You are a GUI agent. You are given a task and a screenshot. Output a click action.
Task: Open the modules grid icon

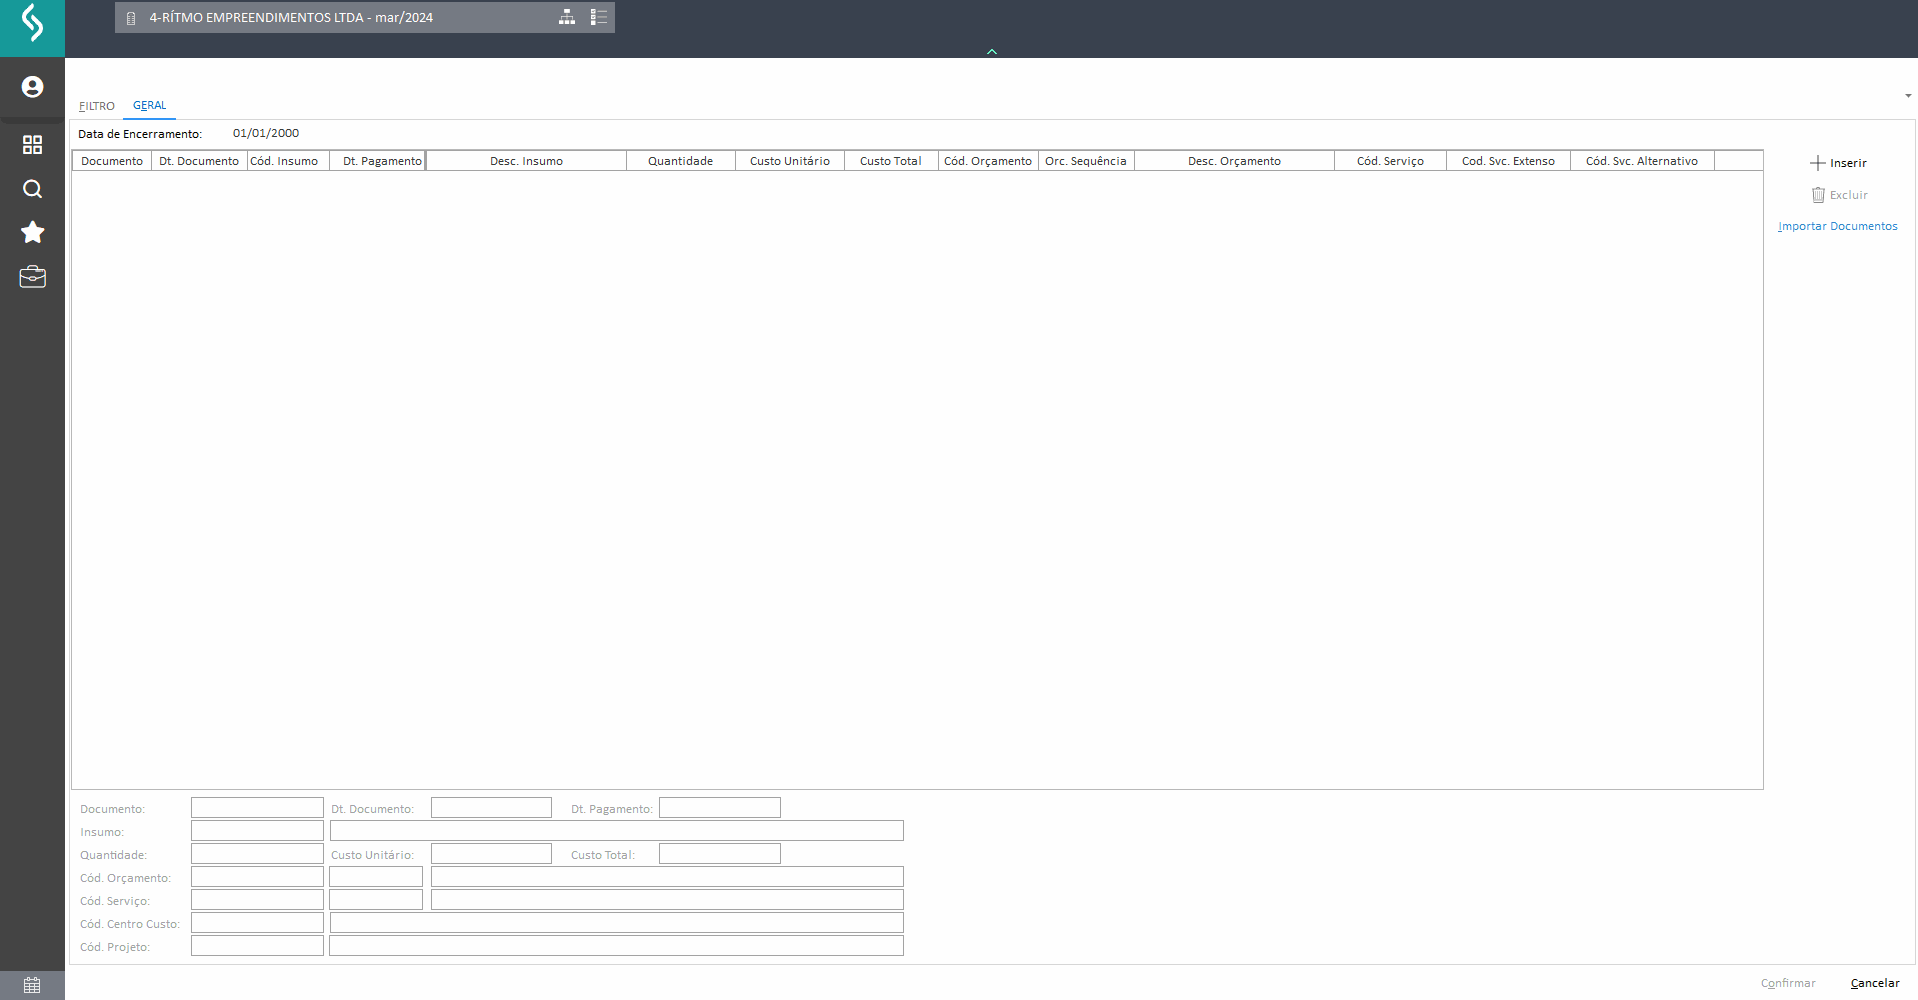pos(32,145)
